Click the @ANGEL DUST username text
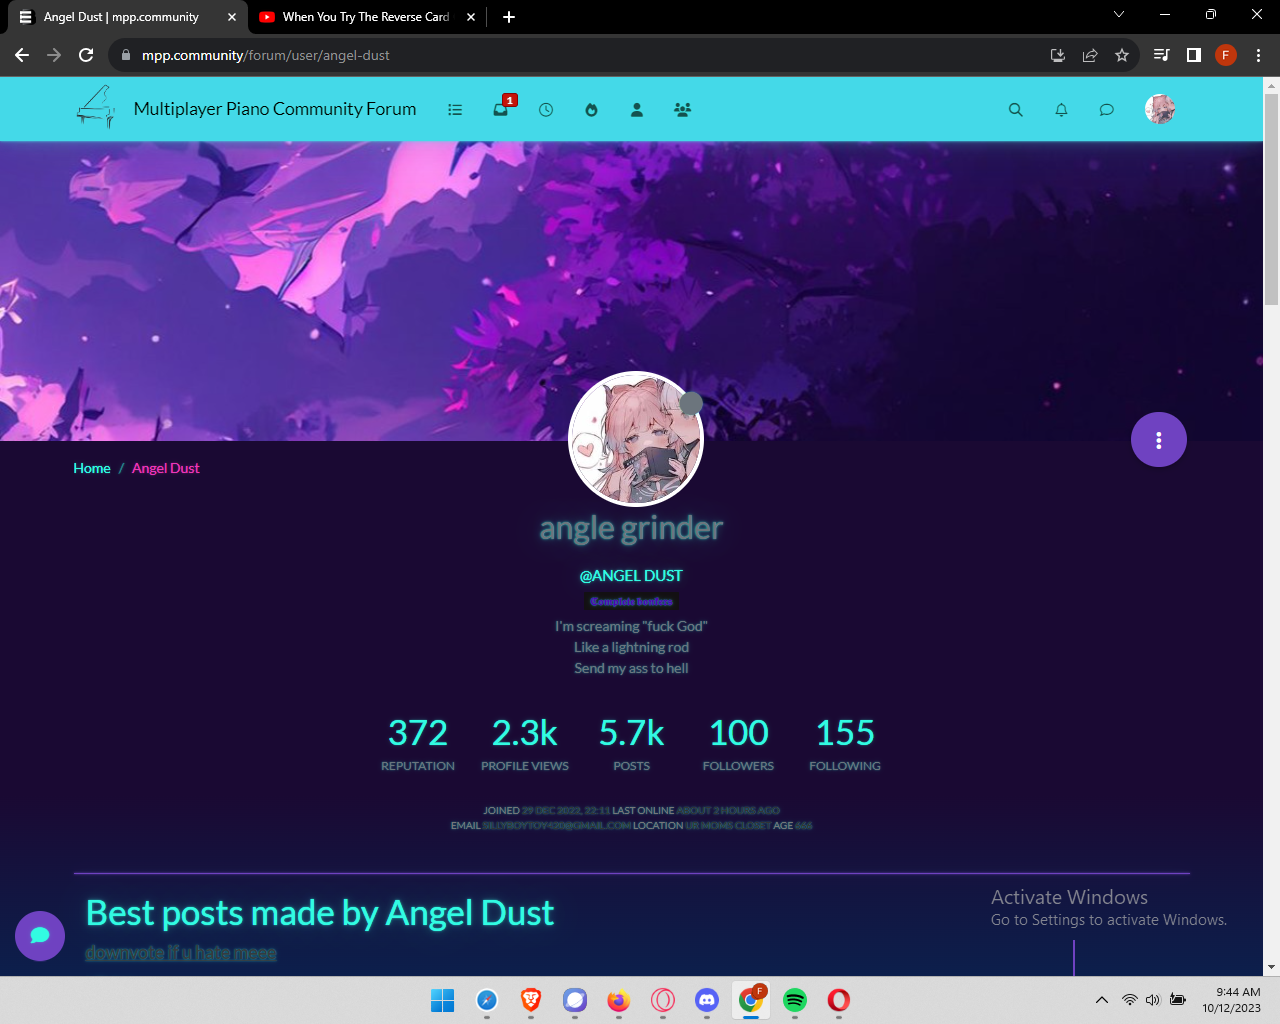1280x1024 pixels. pyautogui.click(x=631, y=576)
